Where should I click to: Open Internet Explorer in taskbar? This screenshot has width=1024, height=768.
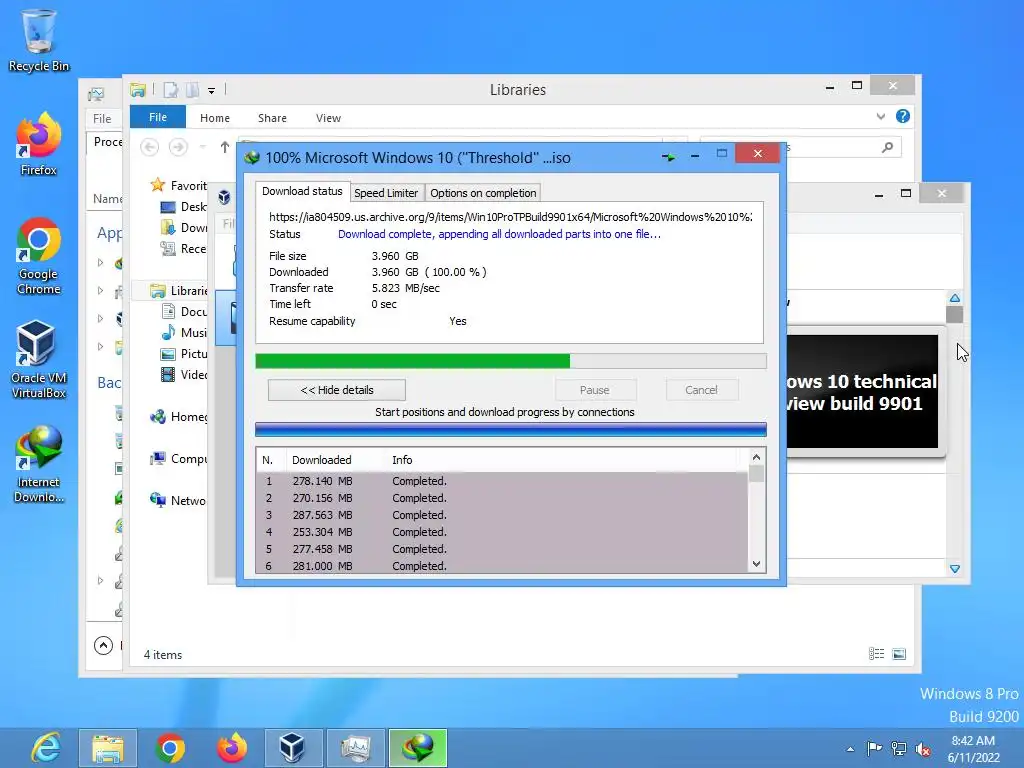point(46,748)
